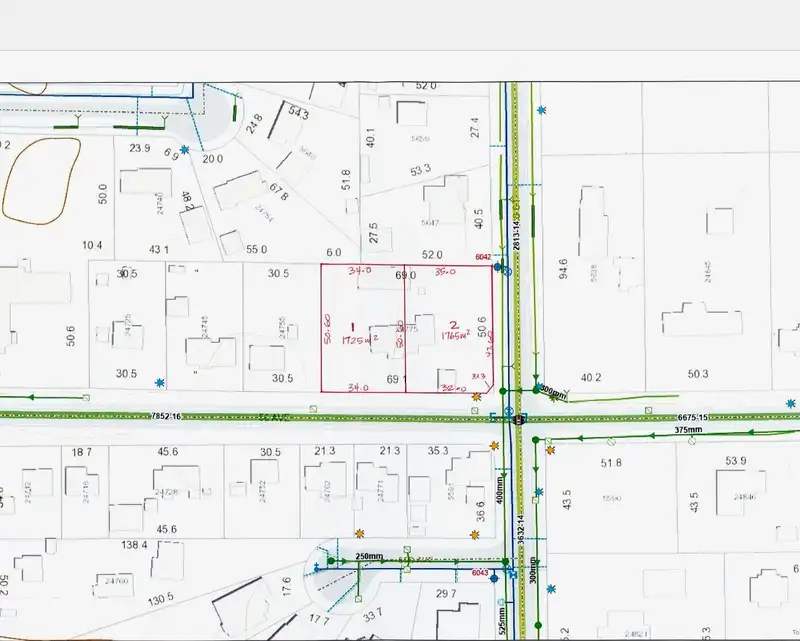Image resolution: width=800 pixels, height=641 pixels.
Task: Click the vertical 400mm pipe label
Action: pos(499,489)
